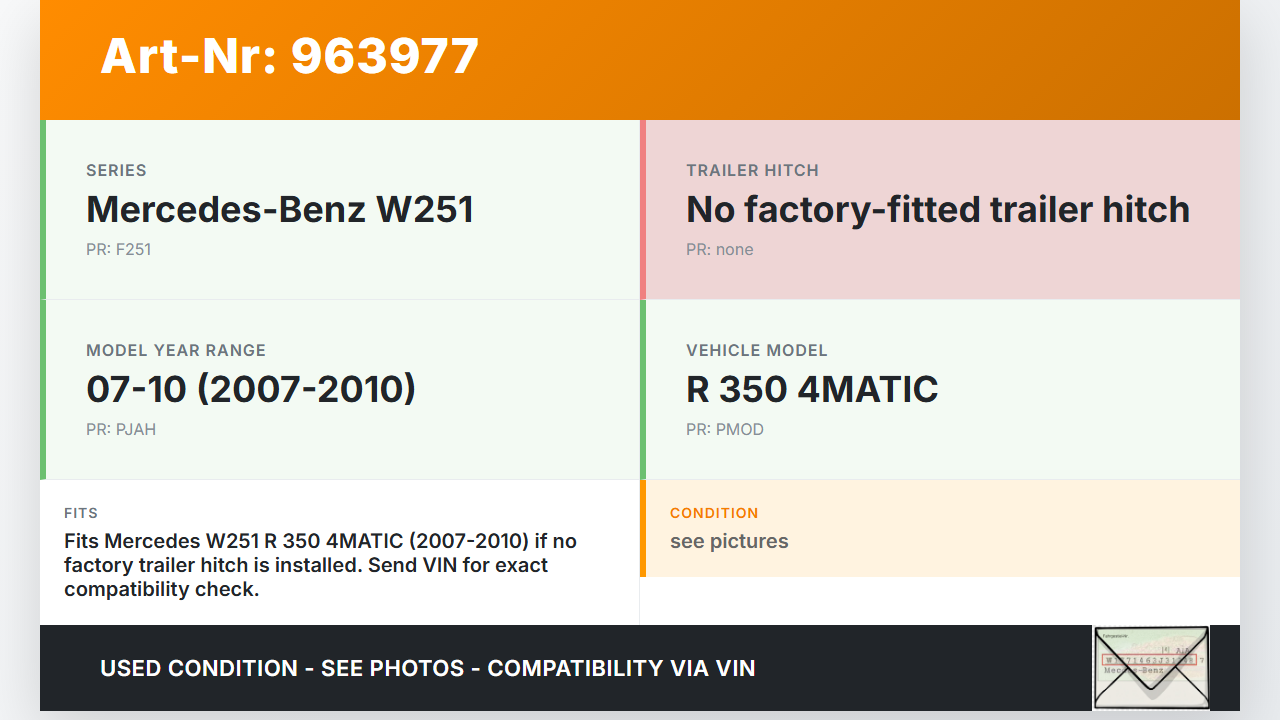The width and height of the screenshot is (1280, 720).
Task: Click the USED CONDITION footer banner text
Action: [428, 668]
